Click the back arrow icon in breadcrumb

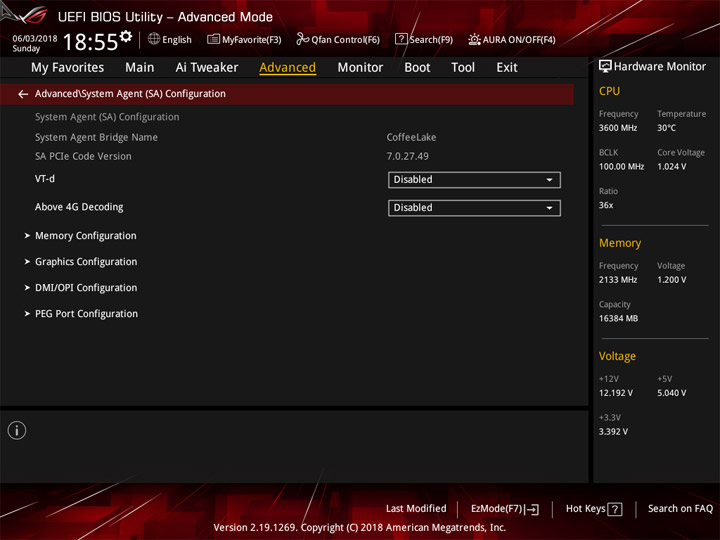(23, 94)
